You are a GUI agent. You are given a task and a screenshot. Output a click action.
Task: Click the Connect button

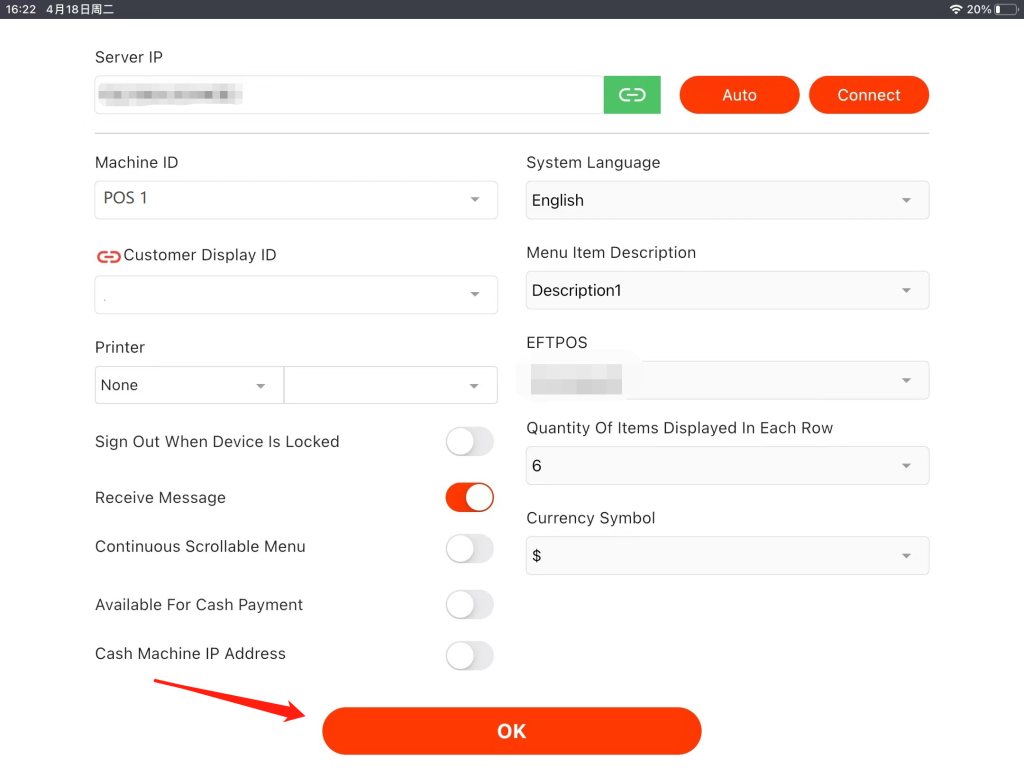tap(868, 95)
